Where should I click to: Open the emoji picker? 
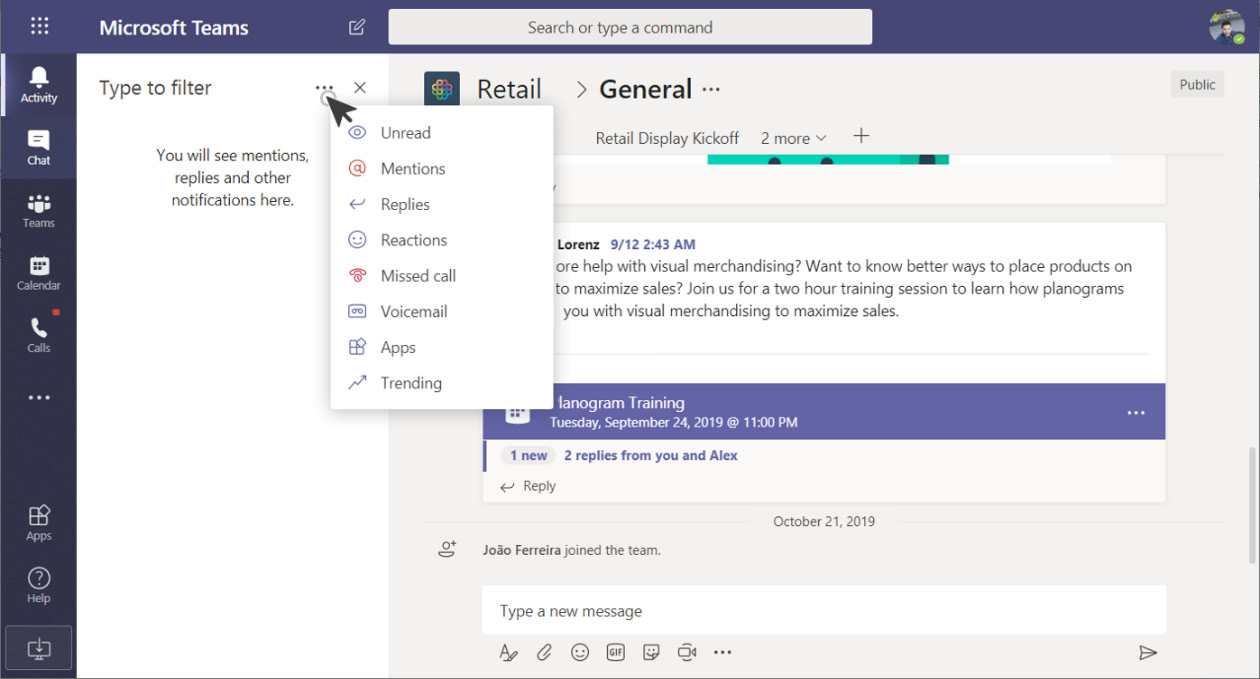(580, 652)
